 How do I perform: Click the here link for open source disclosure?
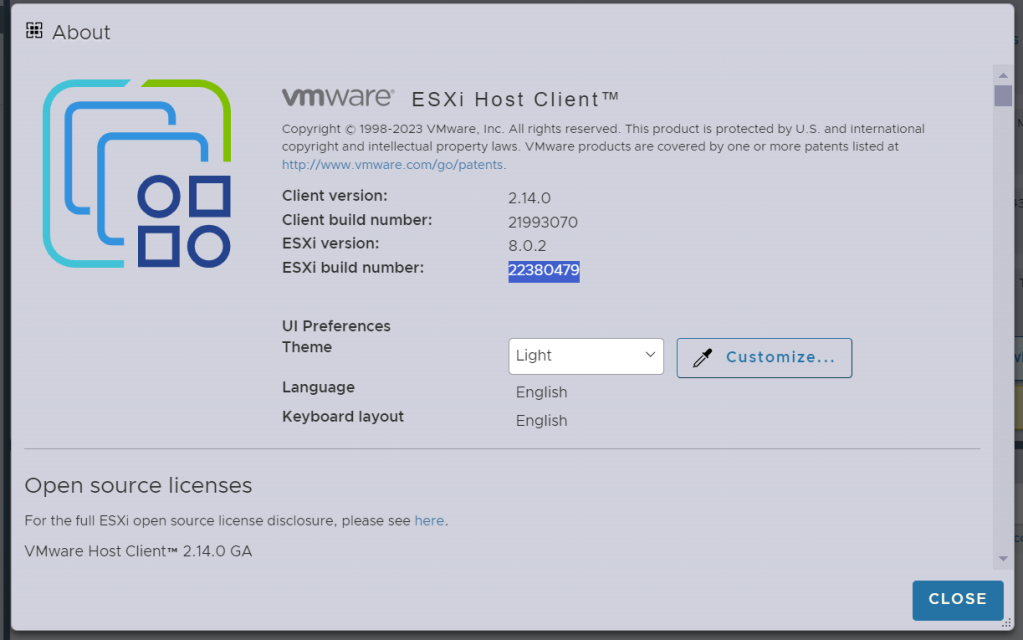[x=429, y=520]
